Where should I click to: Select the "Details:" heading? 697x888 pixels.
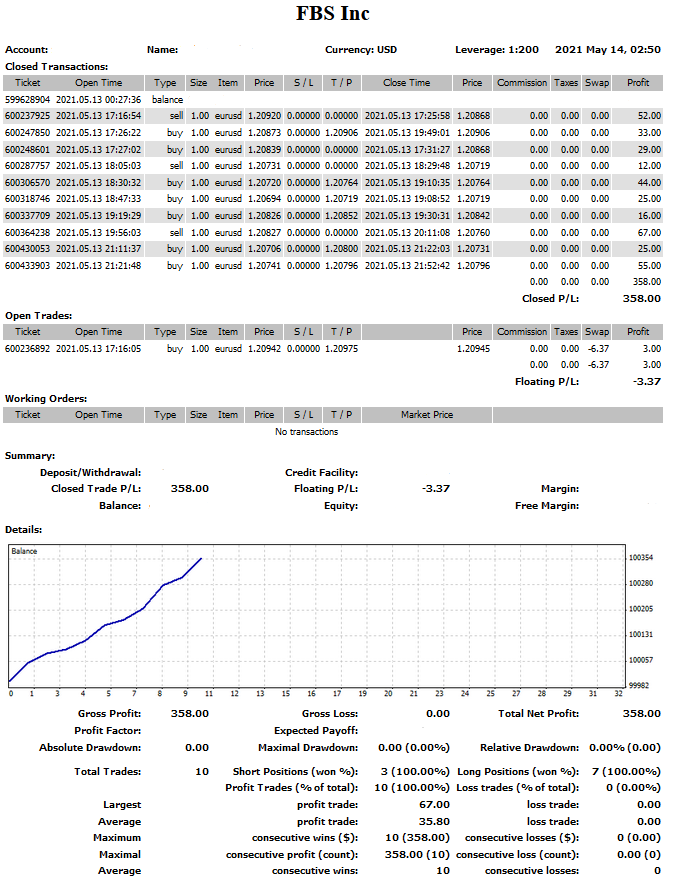[24, 530]
